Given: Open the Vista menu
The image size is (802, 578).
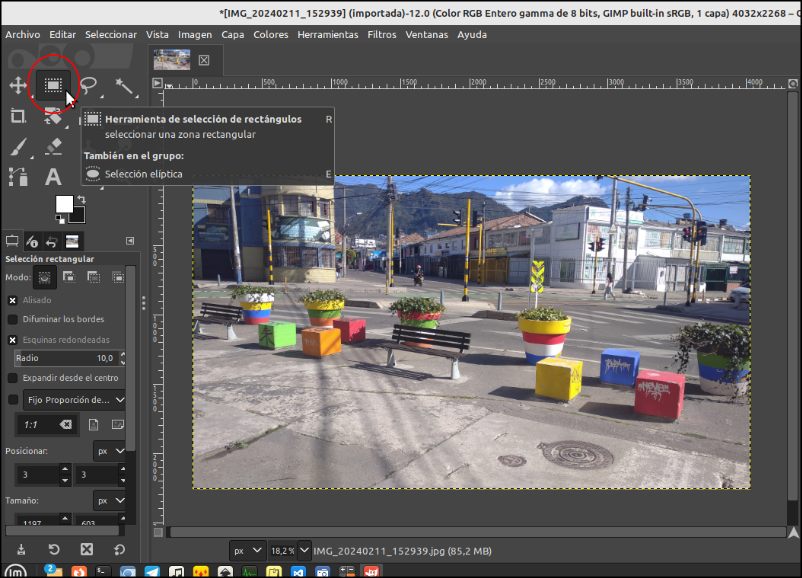Looking at the screenshot, I should (x=157, y=35).
